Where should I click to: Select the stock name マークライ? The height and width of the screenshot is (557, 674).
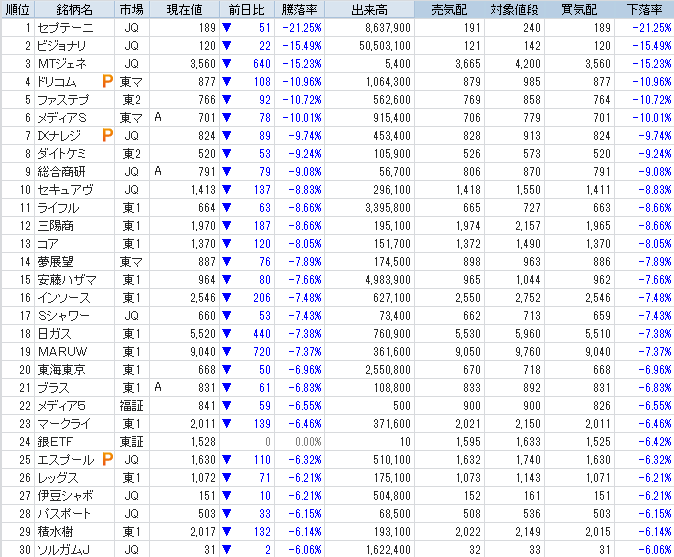64,424
